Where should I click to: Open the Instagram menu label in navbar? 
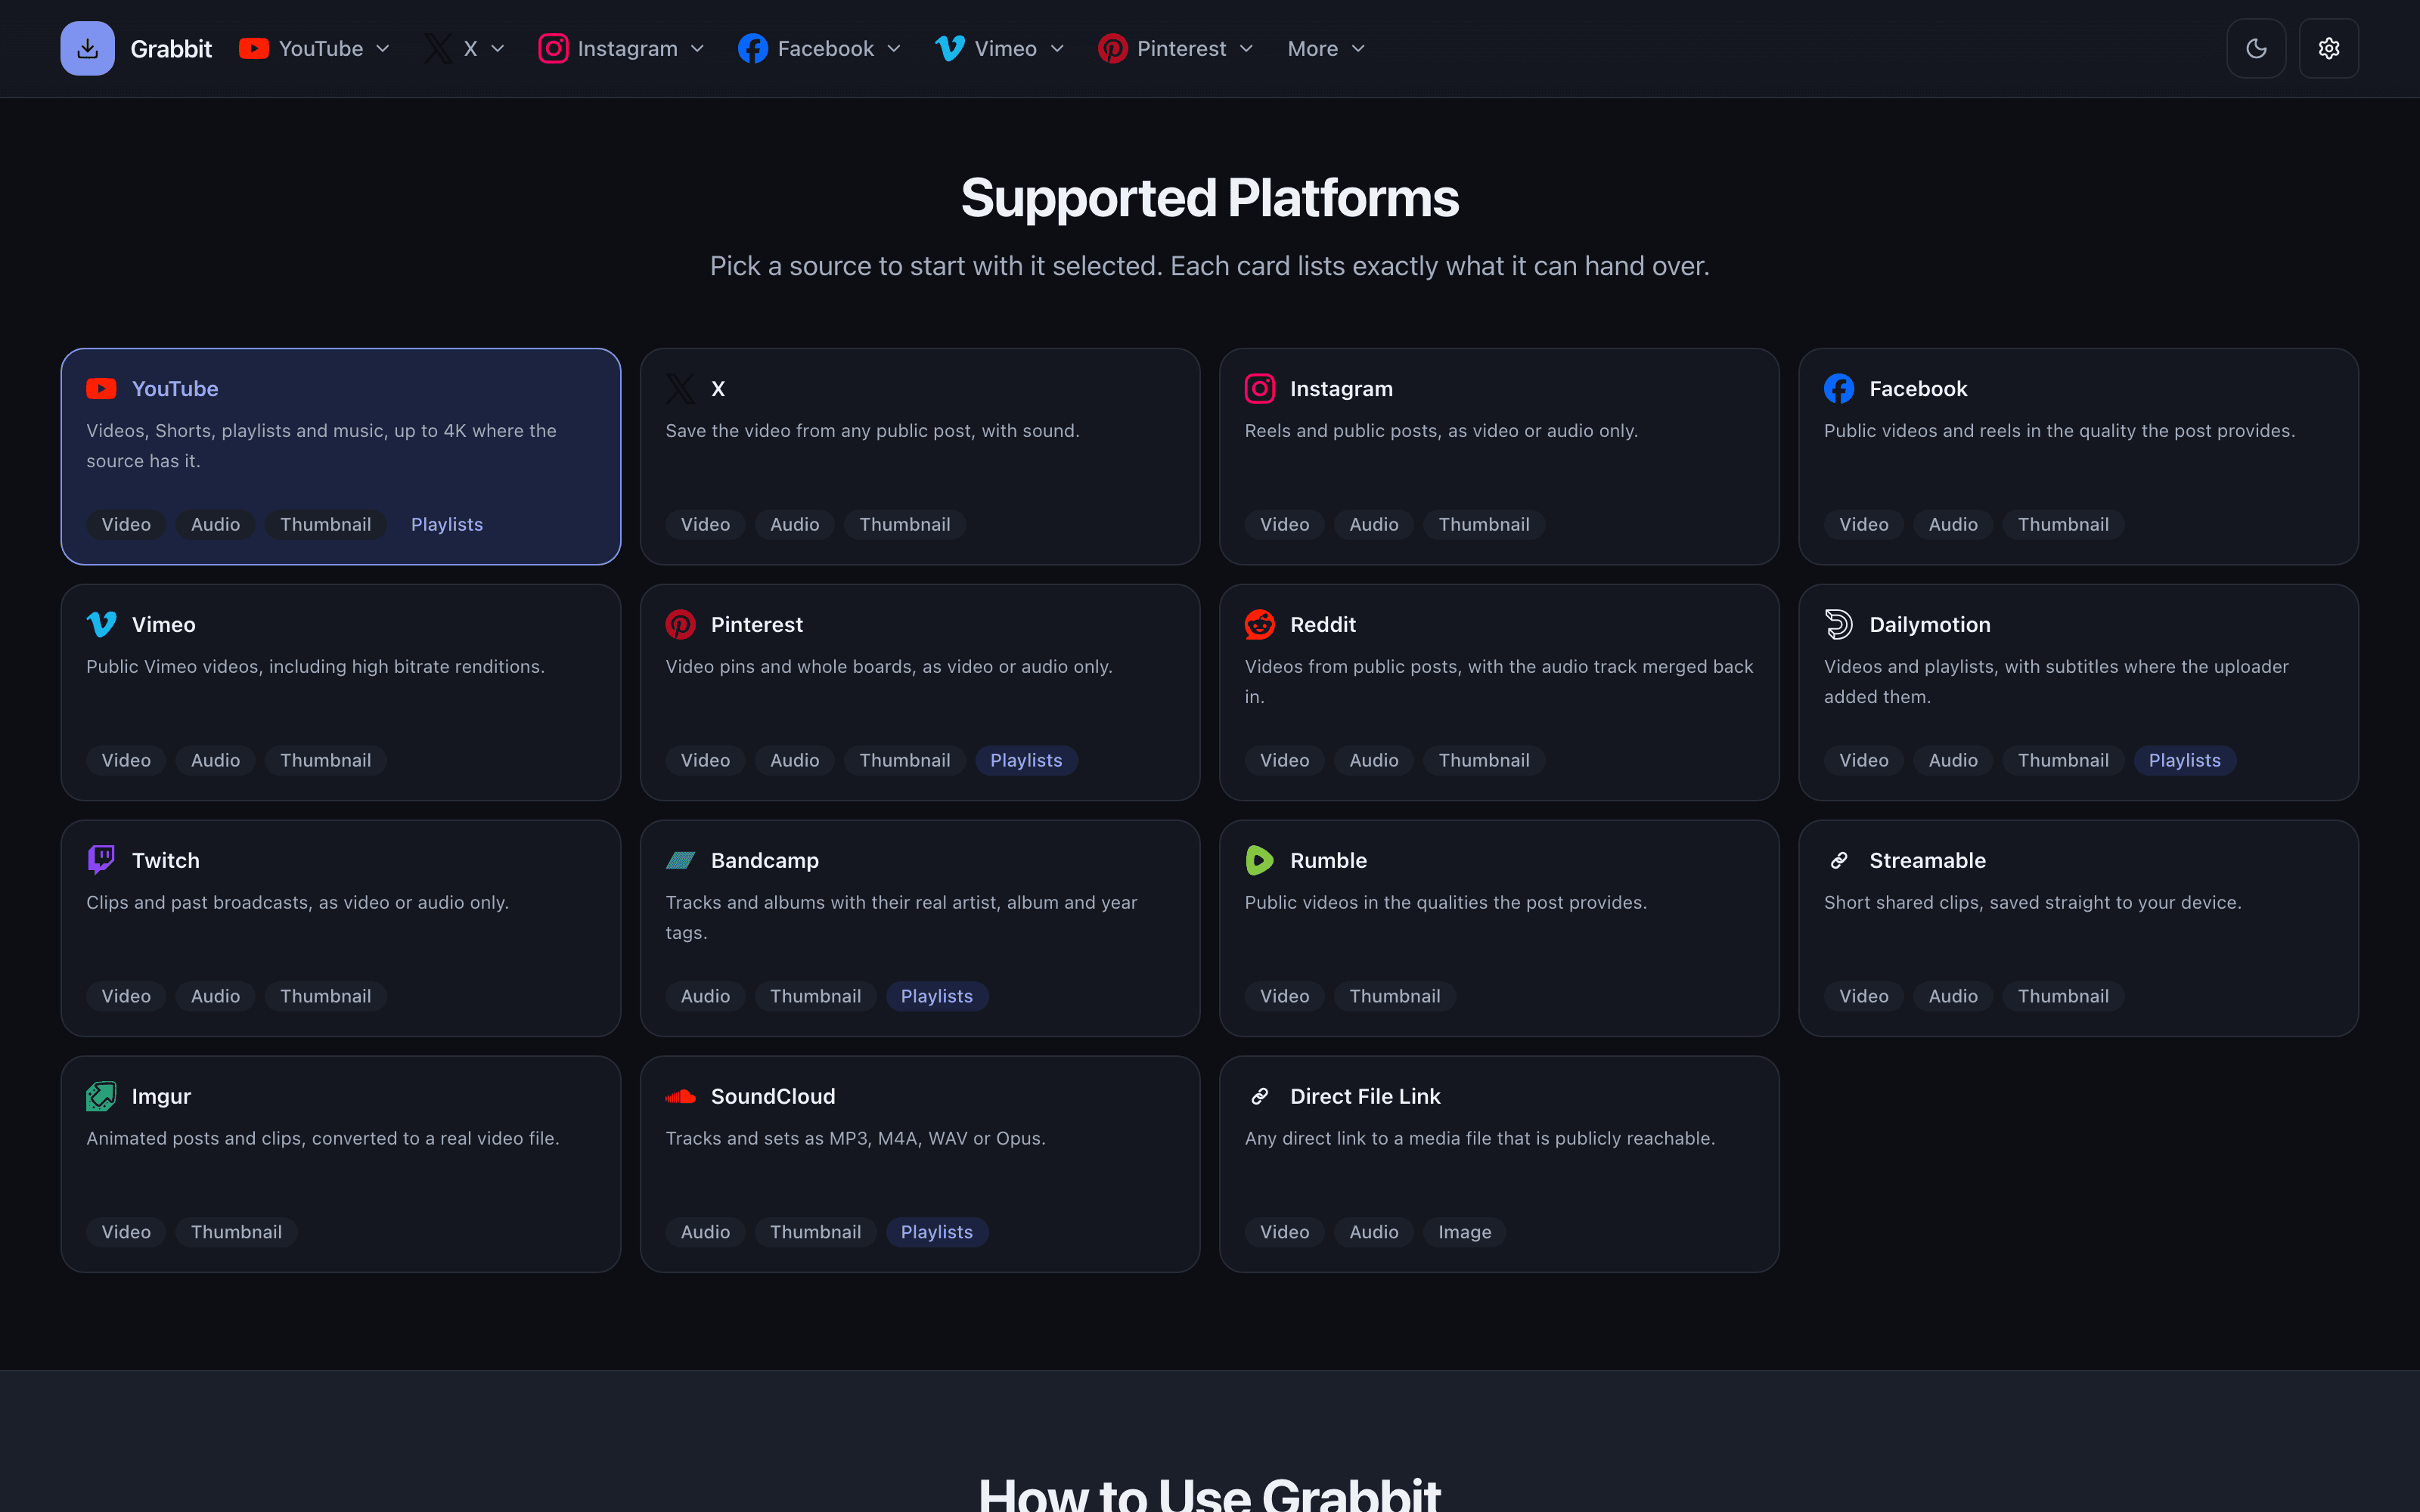click(628, 48)
